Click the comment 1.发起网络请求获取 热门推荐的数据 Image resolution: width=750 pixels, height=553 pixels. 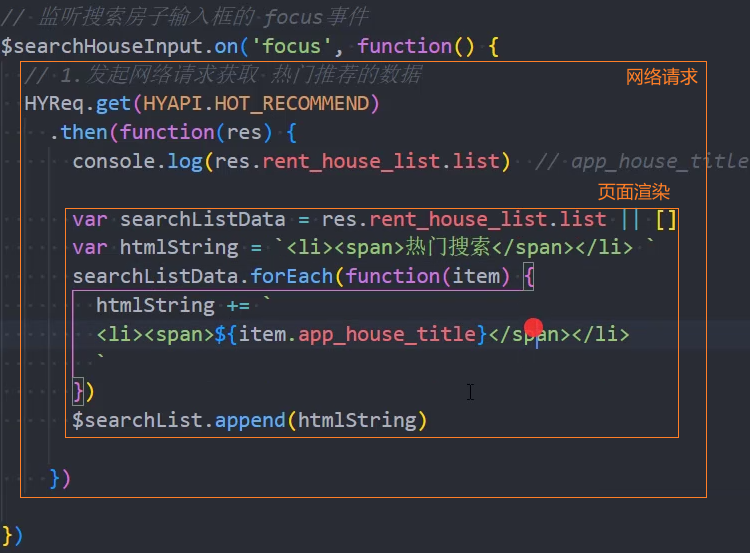tap(222, 75)
